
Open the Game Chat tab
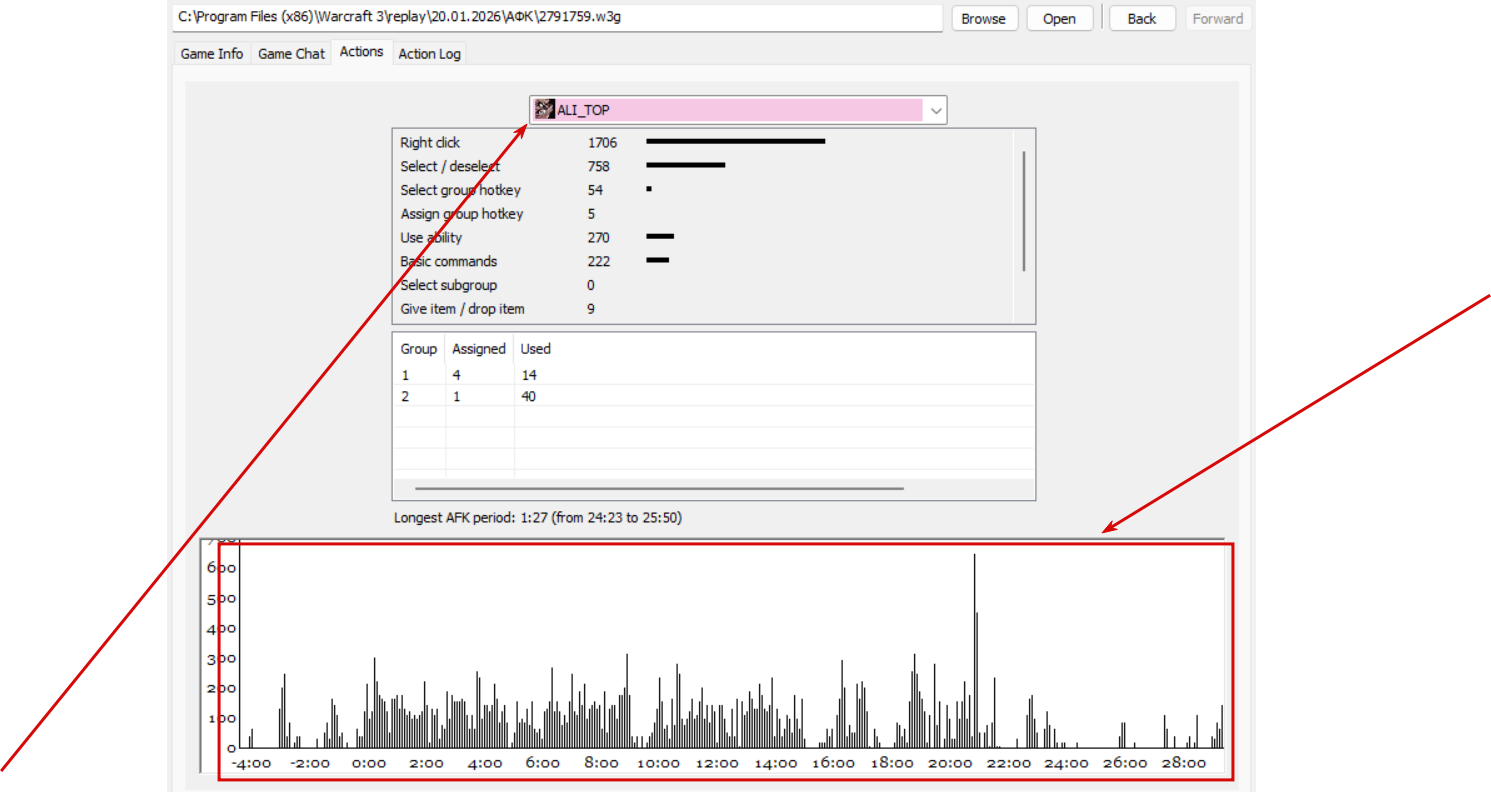pos(292,54)
